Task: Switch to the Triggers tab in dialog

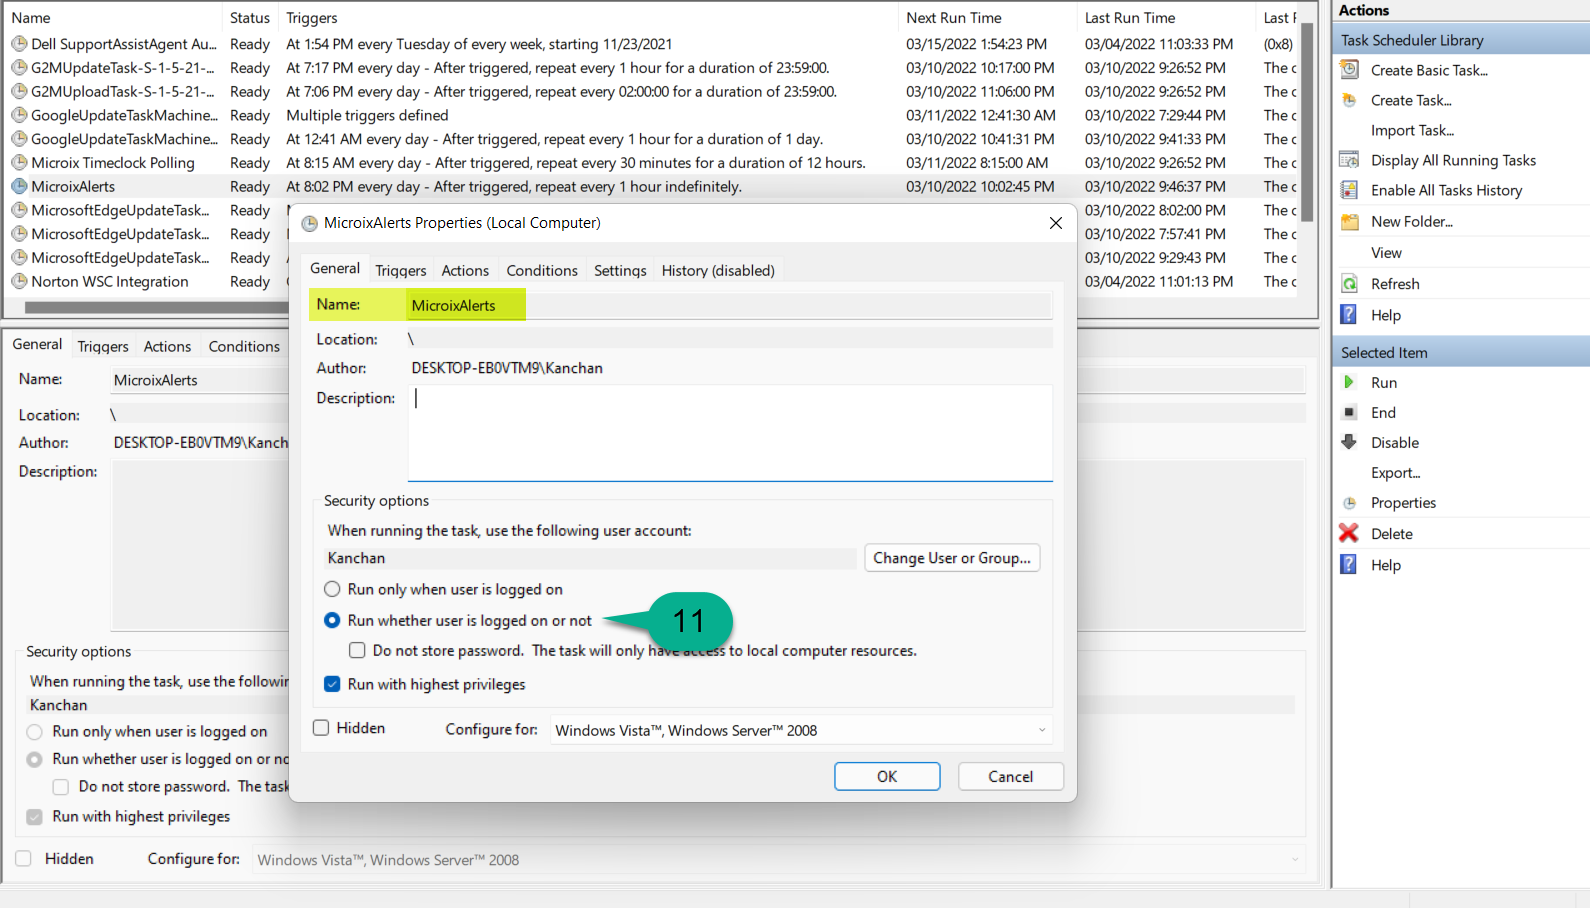Action: [x=400, y=270]
